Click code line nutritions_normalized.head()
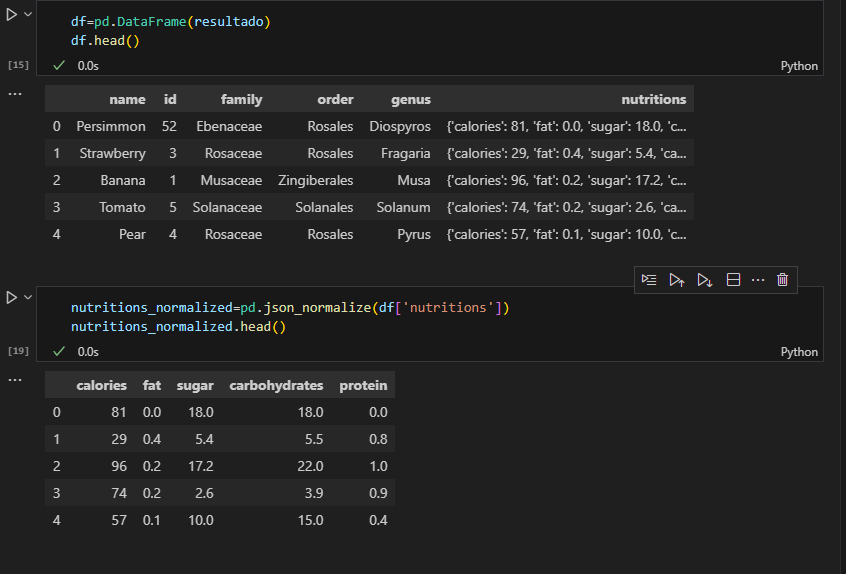 [178, 326]
